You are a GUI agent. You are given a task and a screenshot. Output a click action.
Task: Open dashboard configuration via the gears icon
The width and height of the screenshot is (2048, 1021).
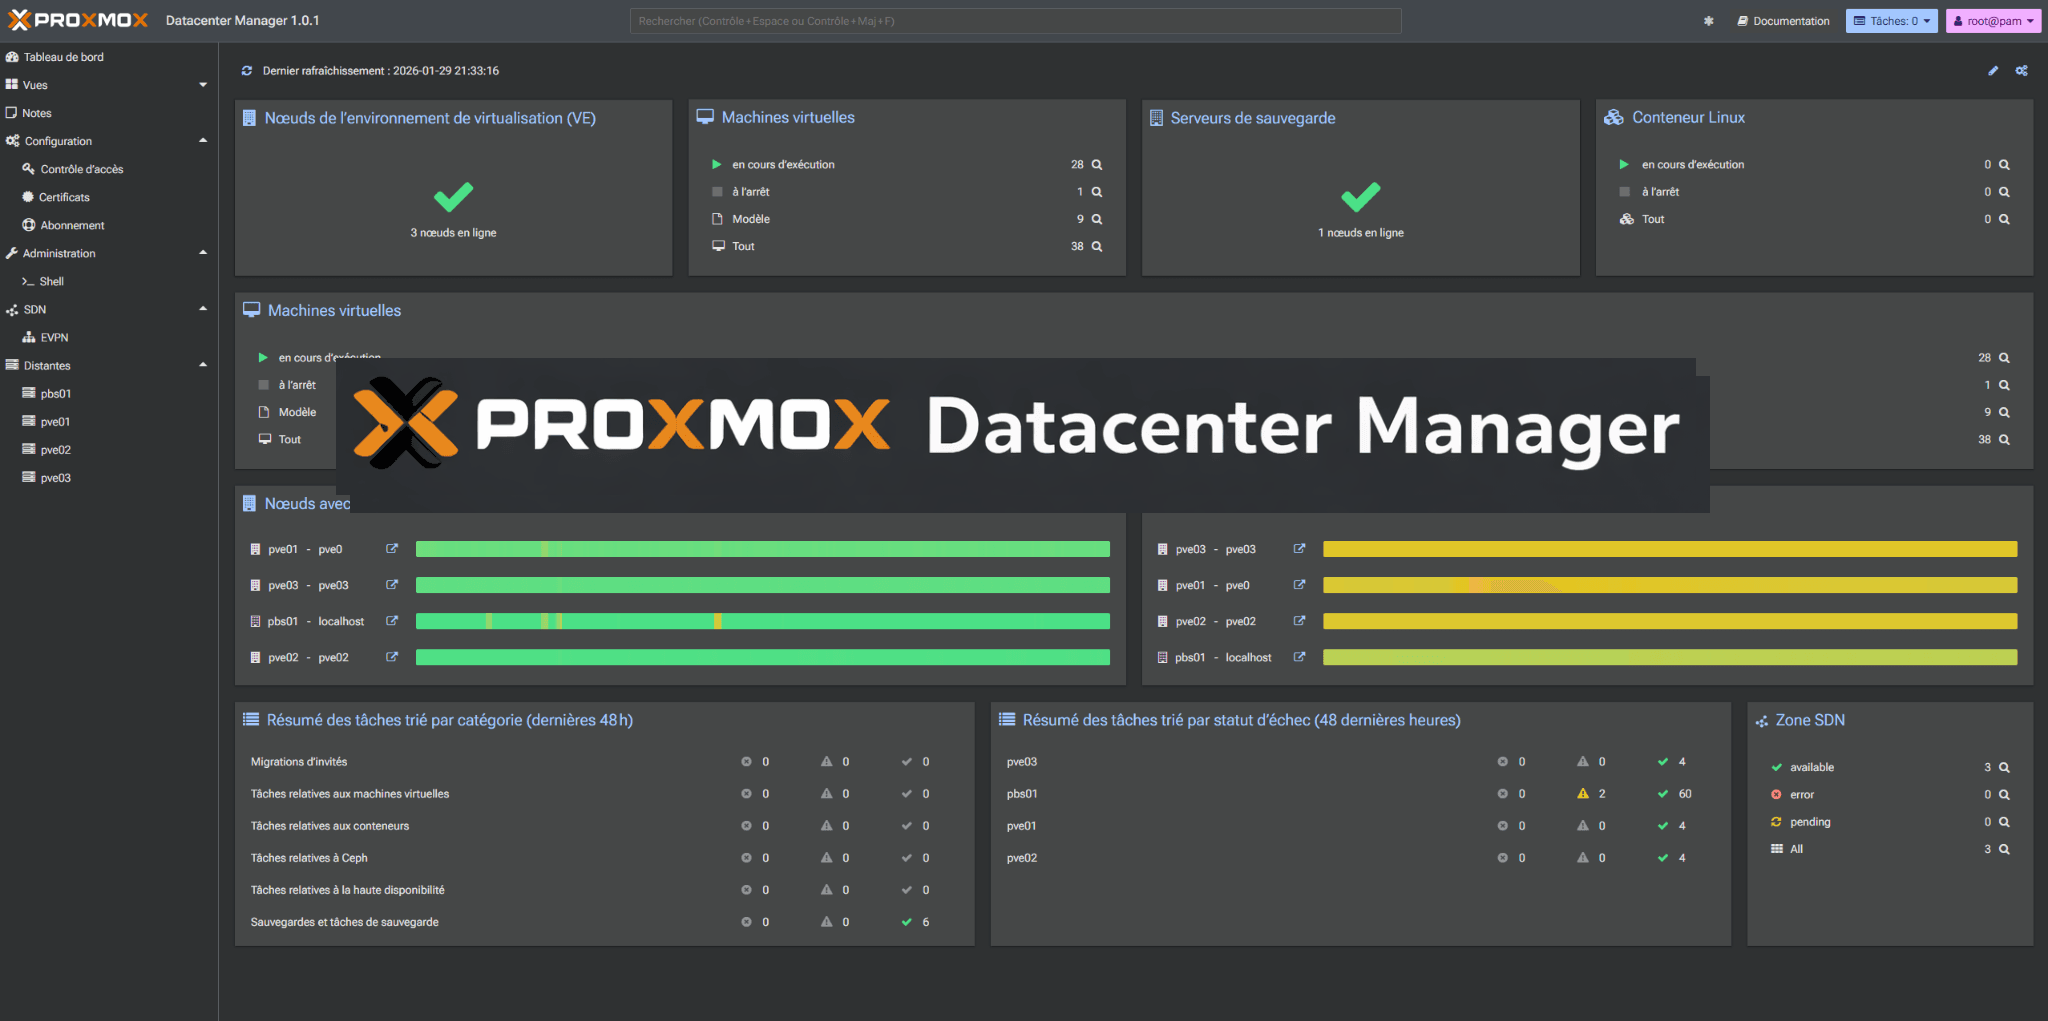click(x=2021, y=70)
